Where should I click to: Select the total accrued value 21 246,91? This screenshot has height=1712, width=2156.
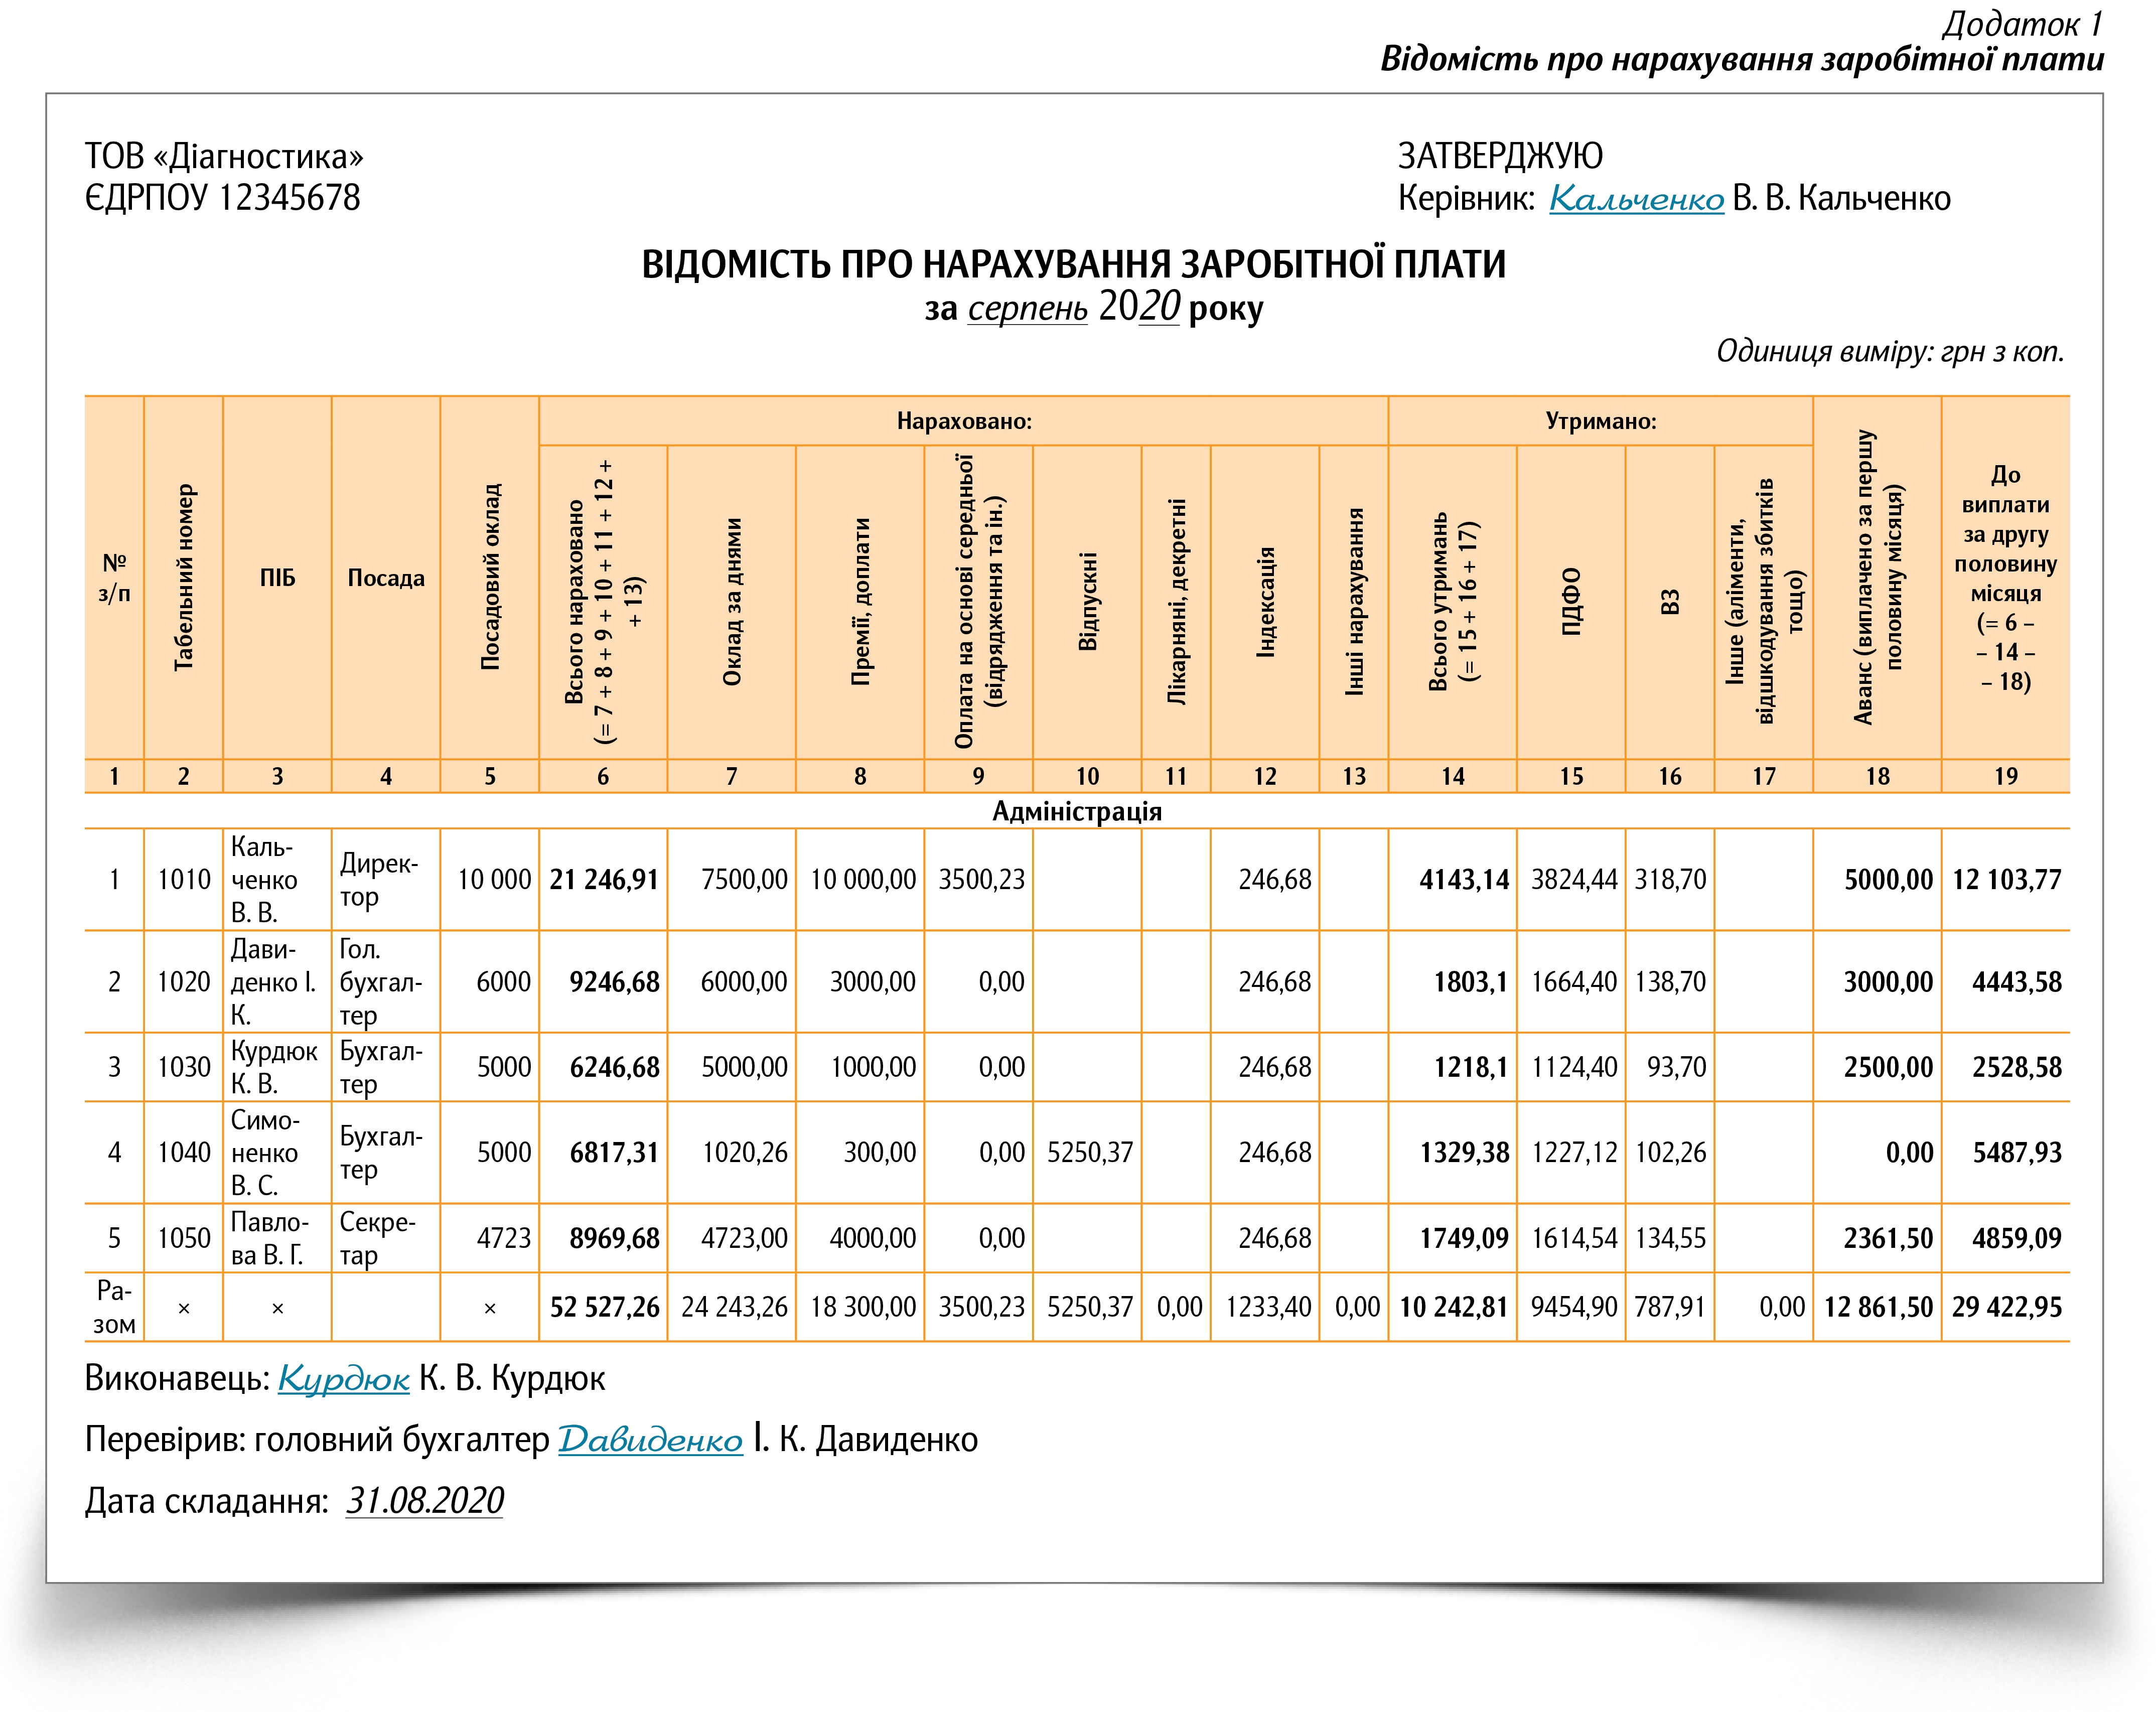pyautogui.click(x=604, y=880)
